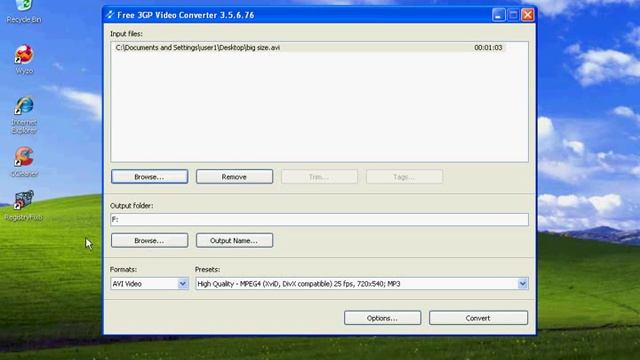Start conversion with Convert button
This screenshot has width=640, height=360.
pos(478,318)
